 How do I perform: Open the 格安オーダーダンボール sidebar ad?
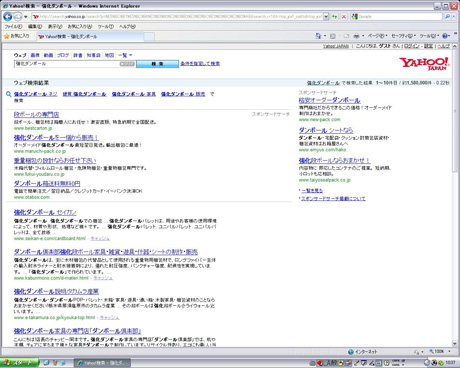[x=329, y=100]
